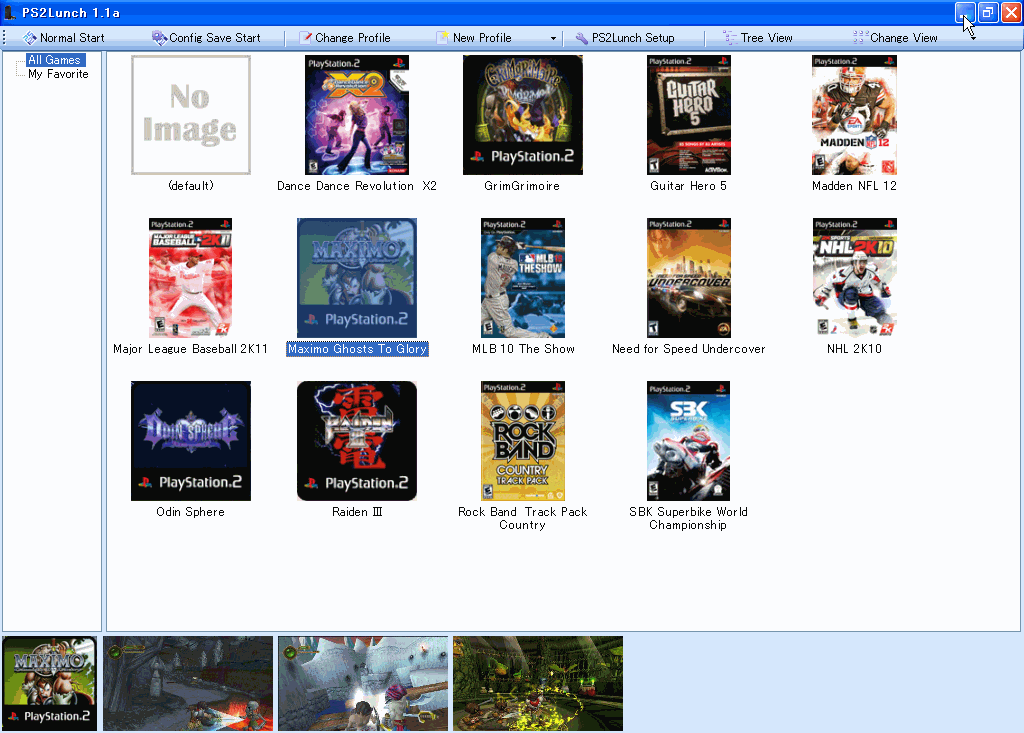Image resolution: width=1024 pixels, height=733 pixels.
Task: Minimize the PS2Lunch window
Action: 965,12
